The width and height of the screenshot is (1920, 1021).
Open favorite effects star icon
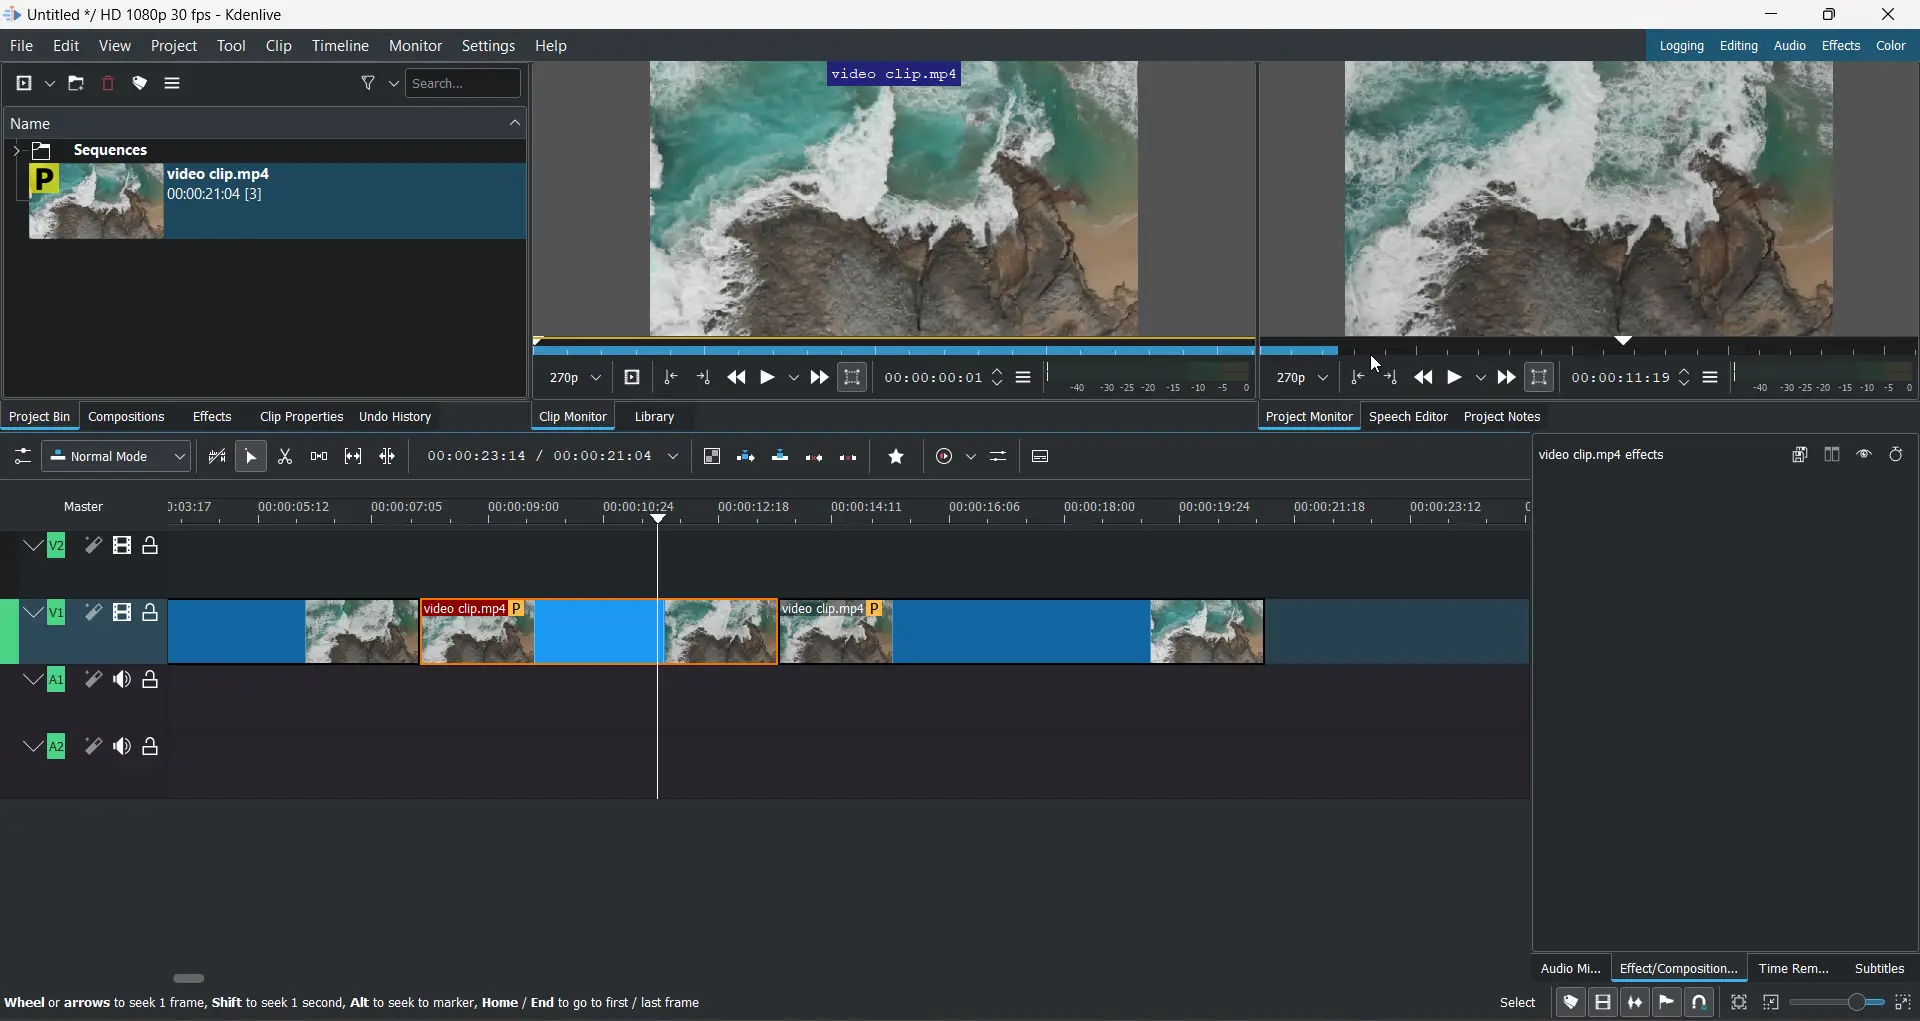(897, 457)
